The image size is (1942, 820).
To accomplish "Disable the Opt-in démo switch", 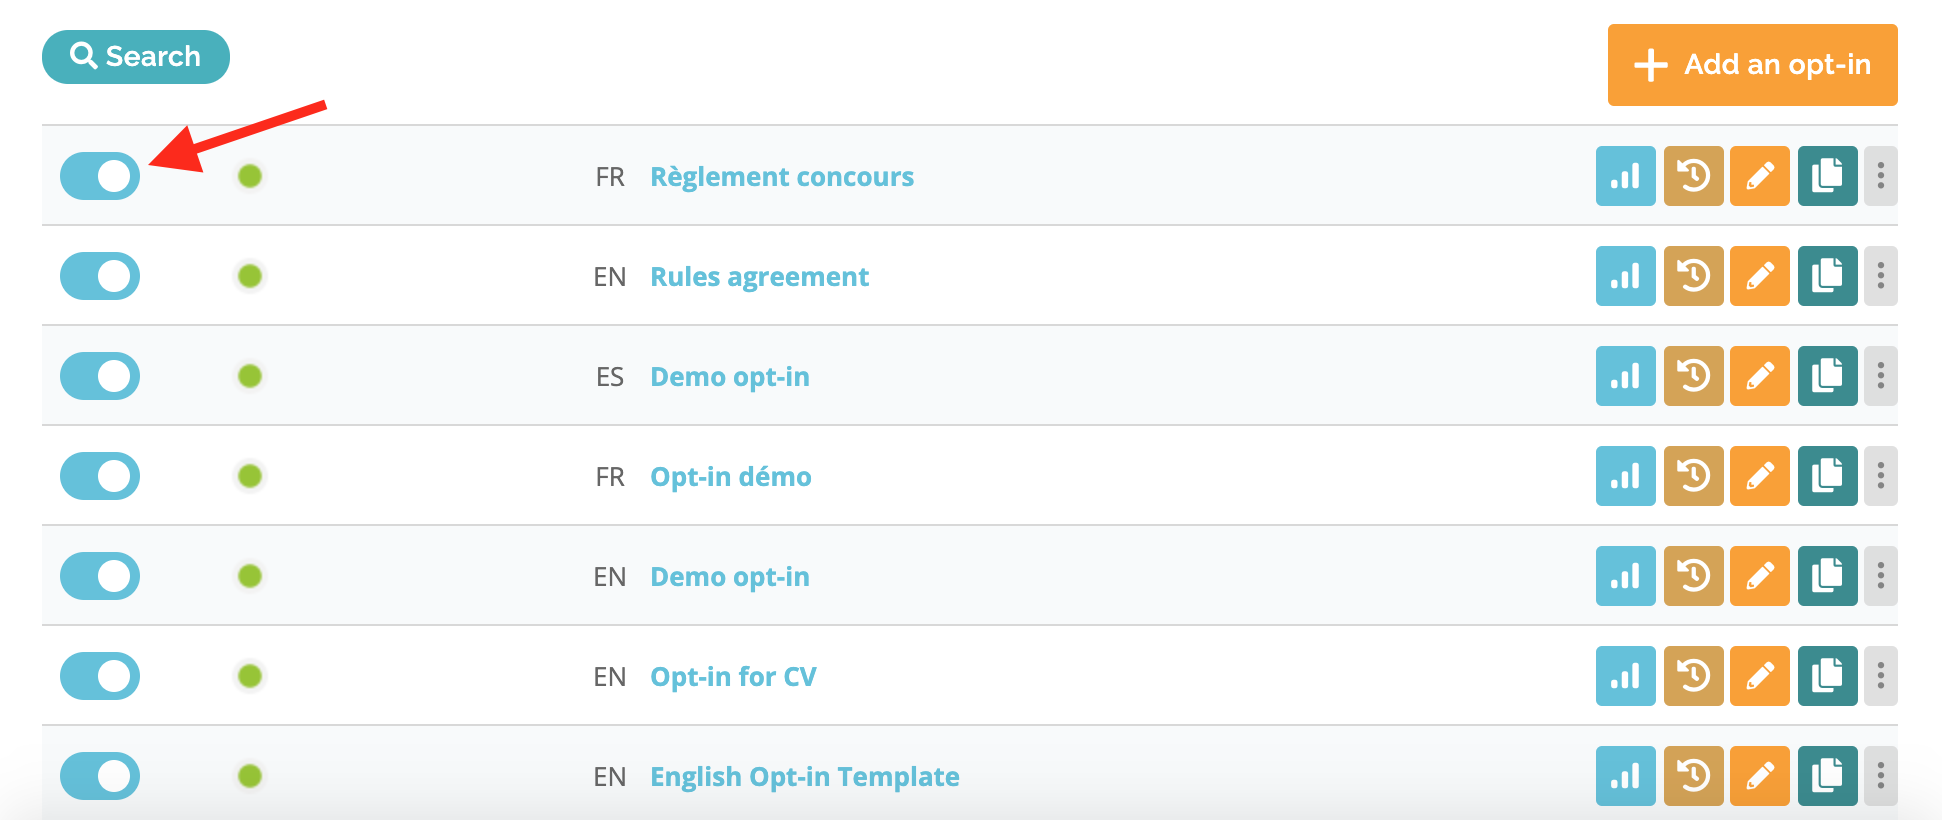I will tap(100, 476).
